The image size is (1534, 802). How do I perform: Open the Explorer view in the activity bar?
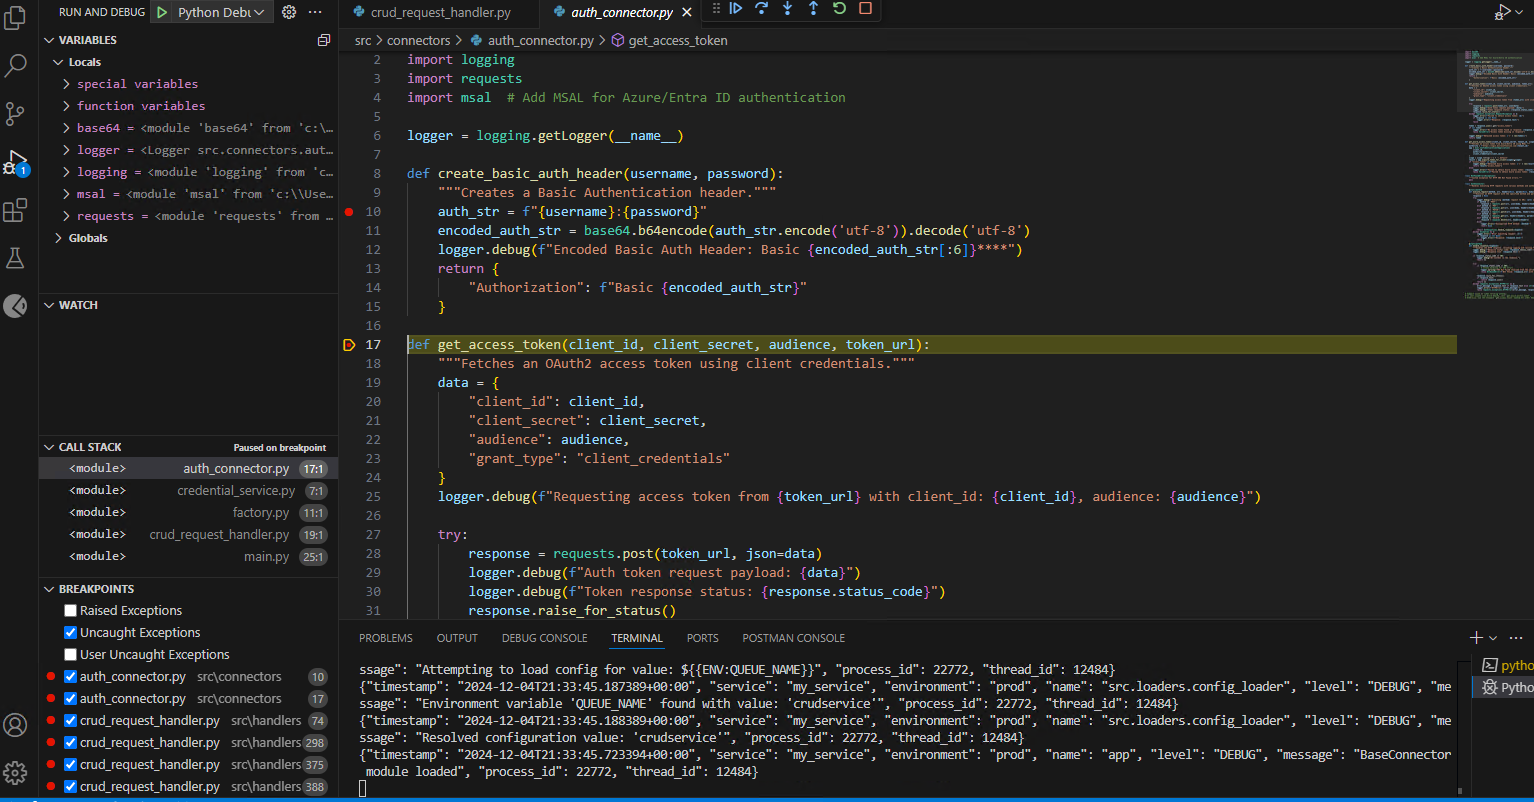(15, 19)
